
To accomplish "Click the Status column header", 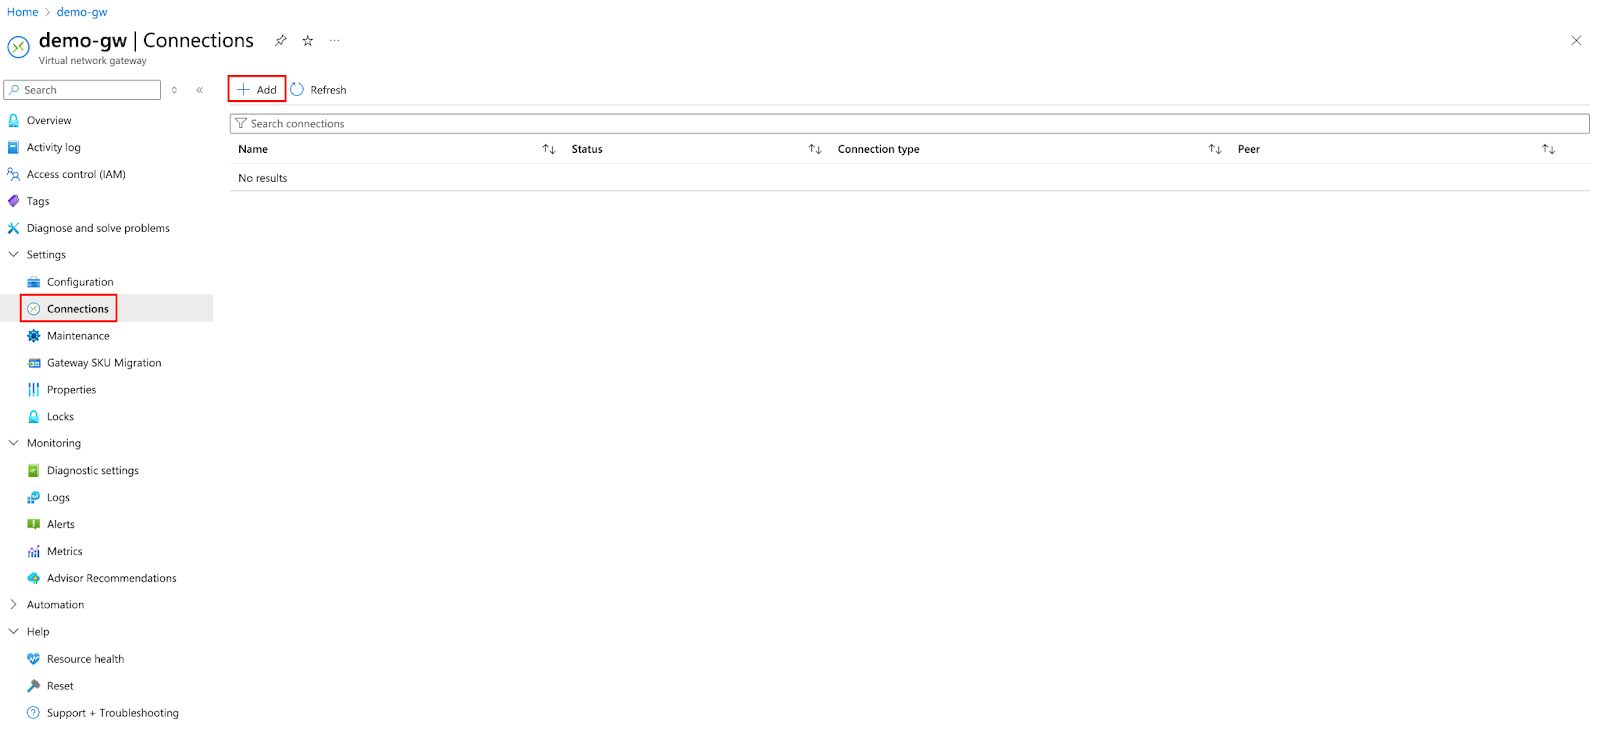I will point(587,149).
